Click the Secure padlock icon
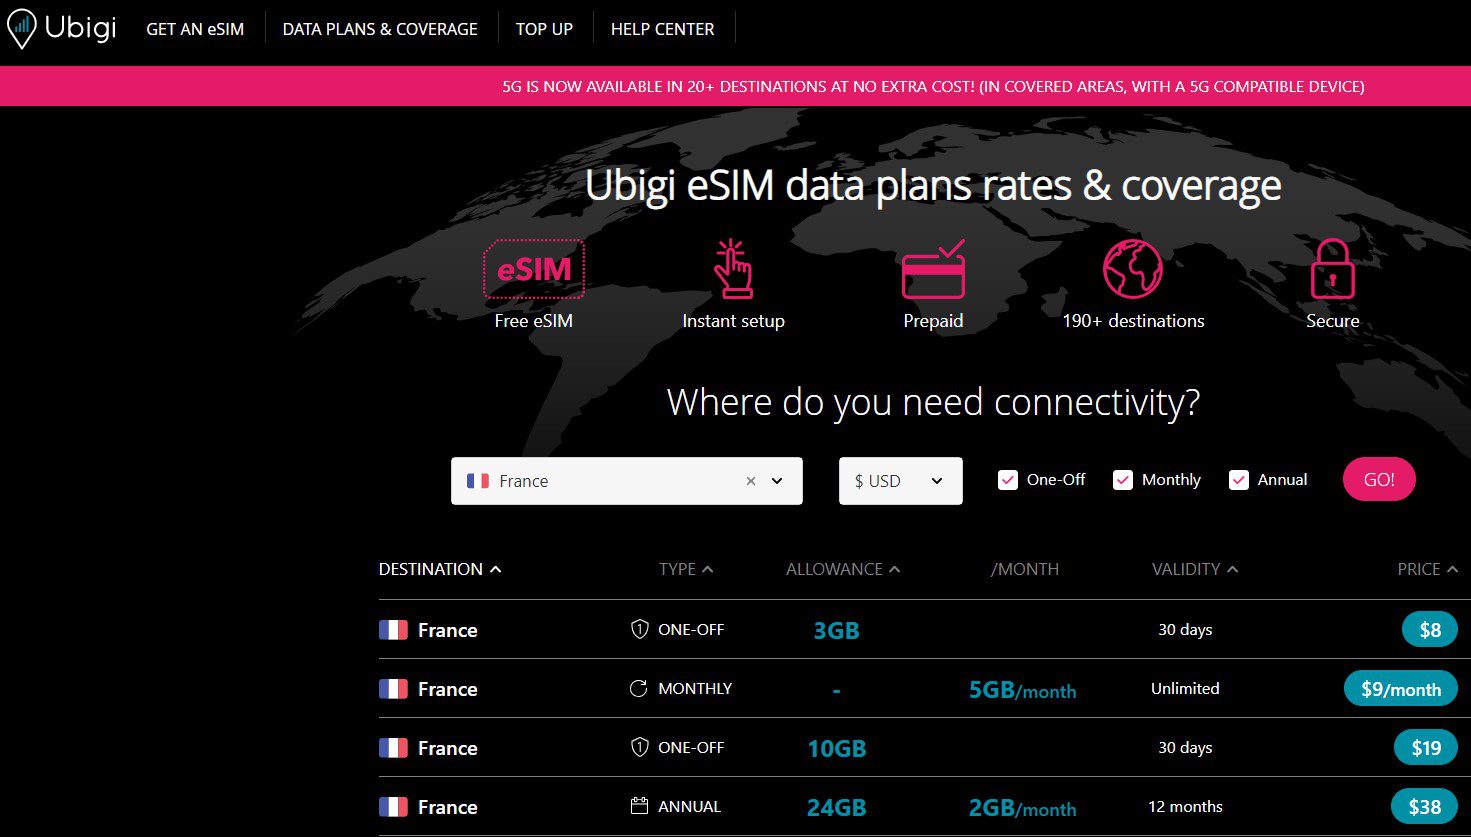 tap(1333, 268)
